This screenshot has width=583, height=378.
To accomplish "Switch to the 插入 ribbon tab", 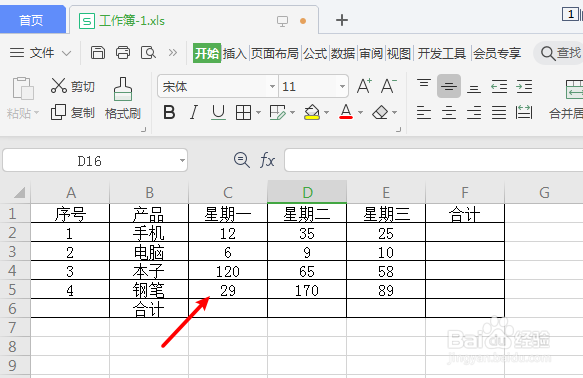I will tap(235, 53).
